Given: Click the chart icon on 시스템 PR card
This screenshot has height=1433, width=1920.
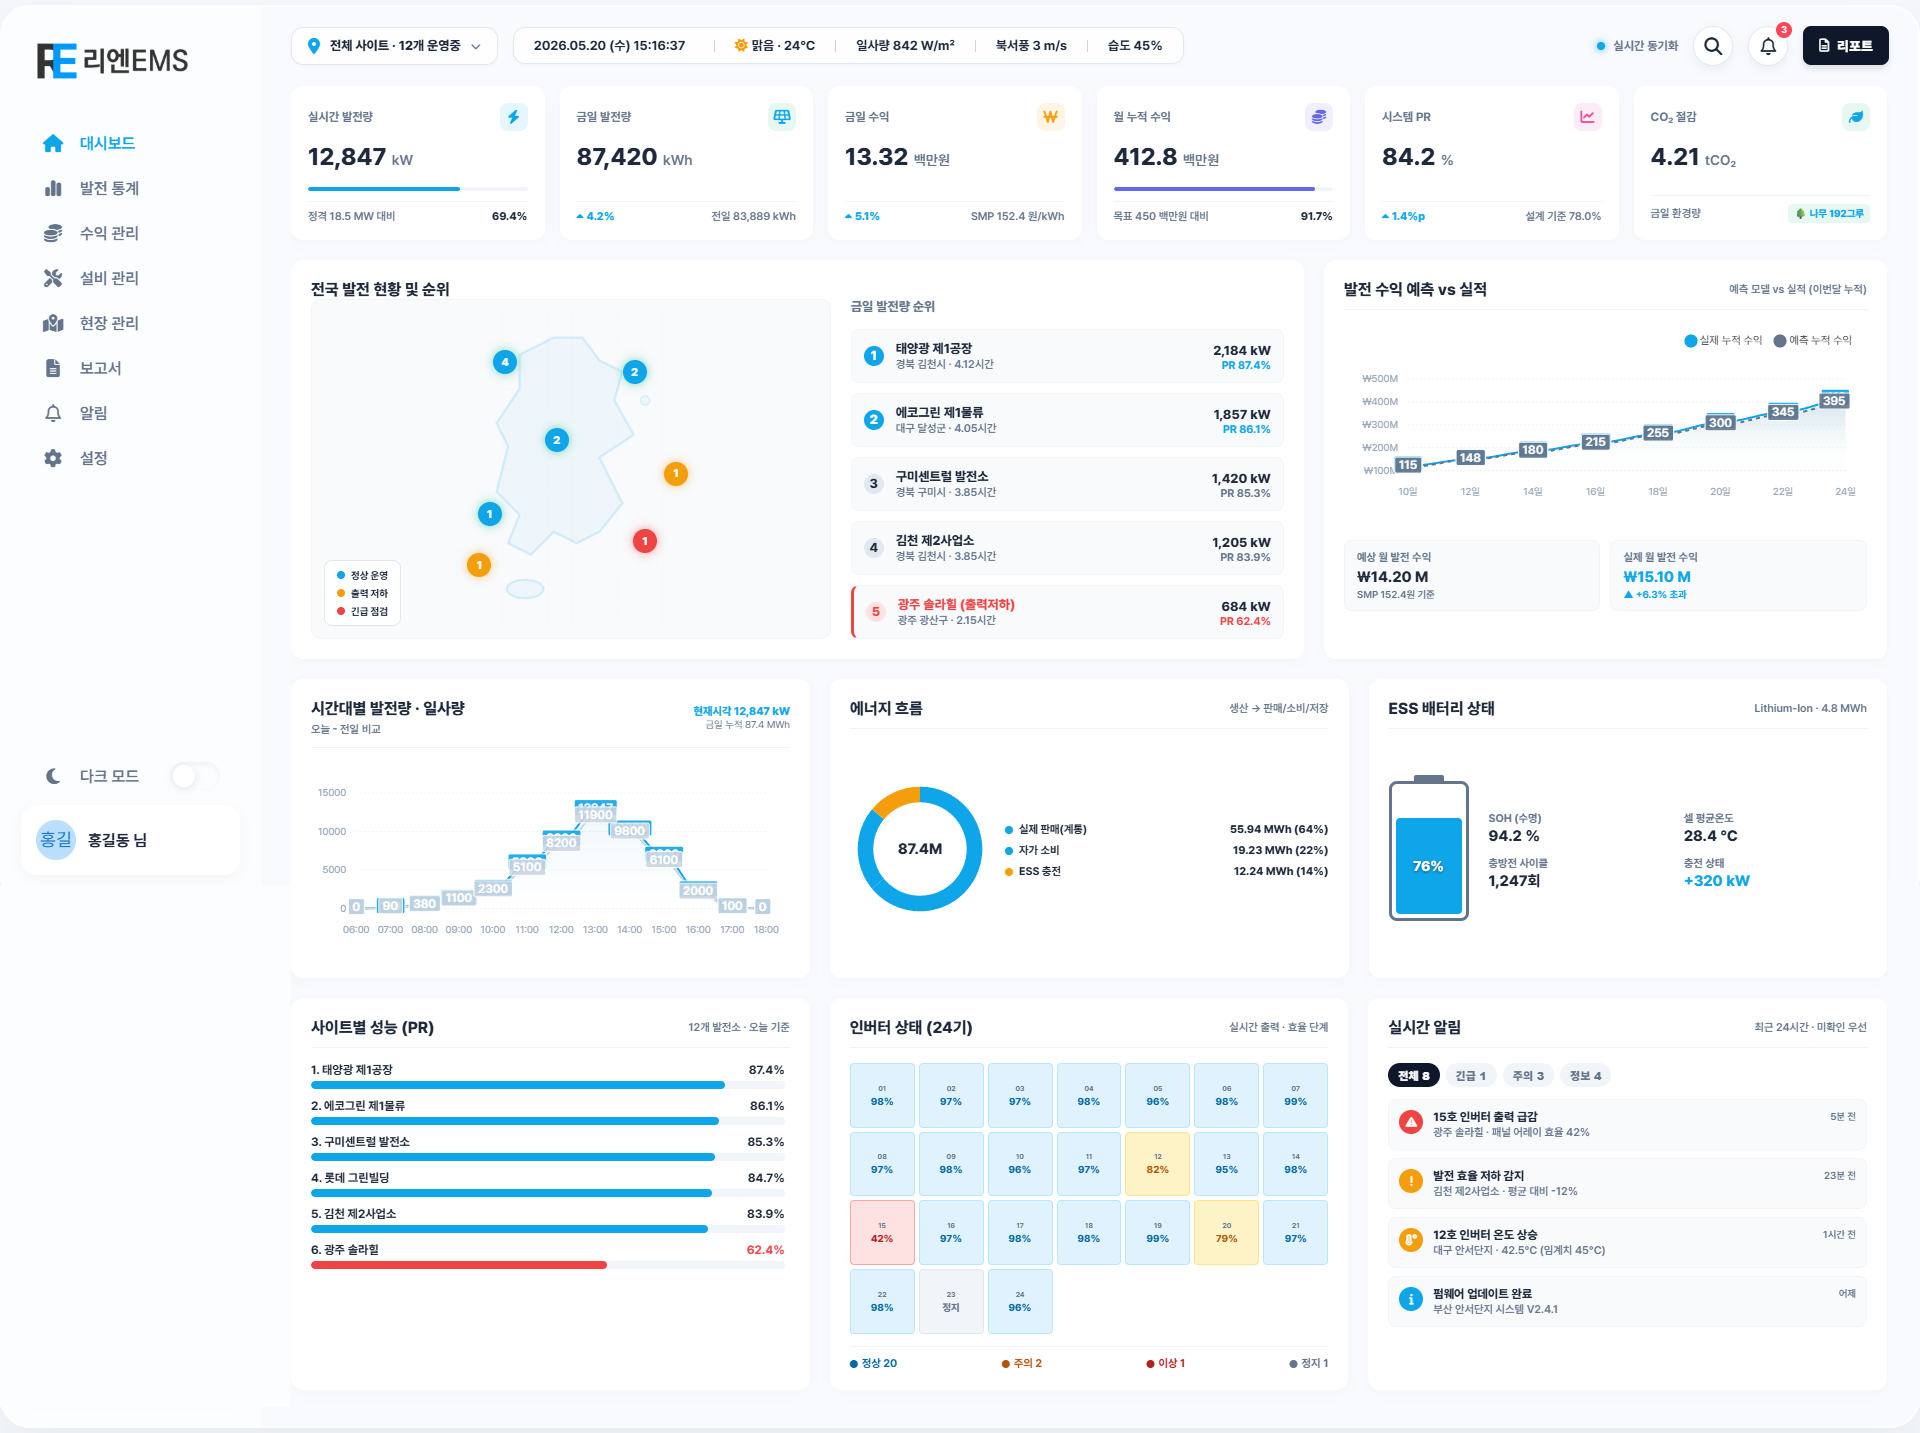Looking at the screenshot, I should 1587,117.
